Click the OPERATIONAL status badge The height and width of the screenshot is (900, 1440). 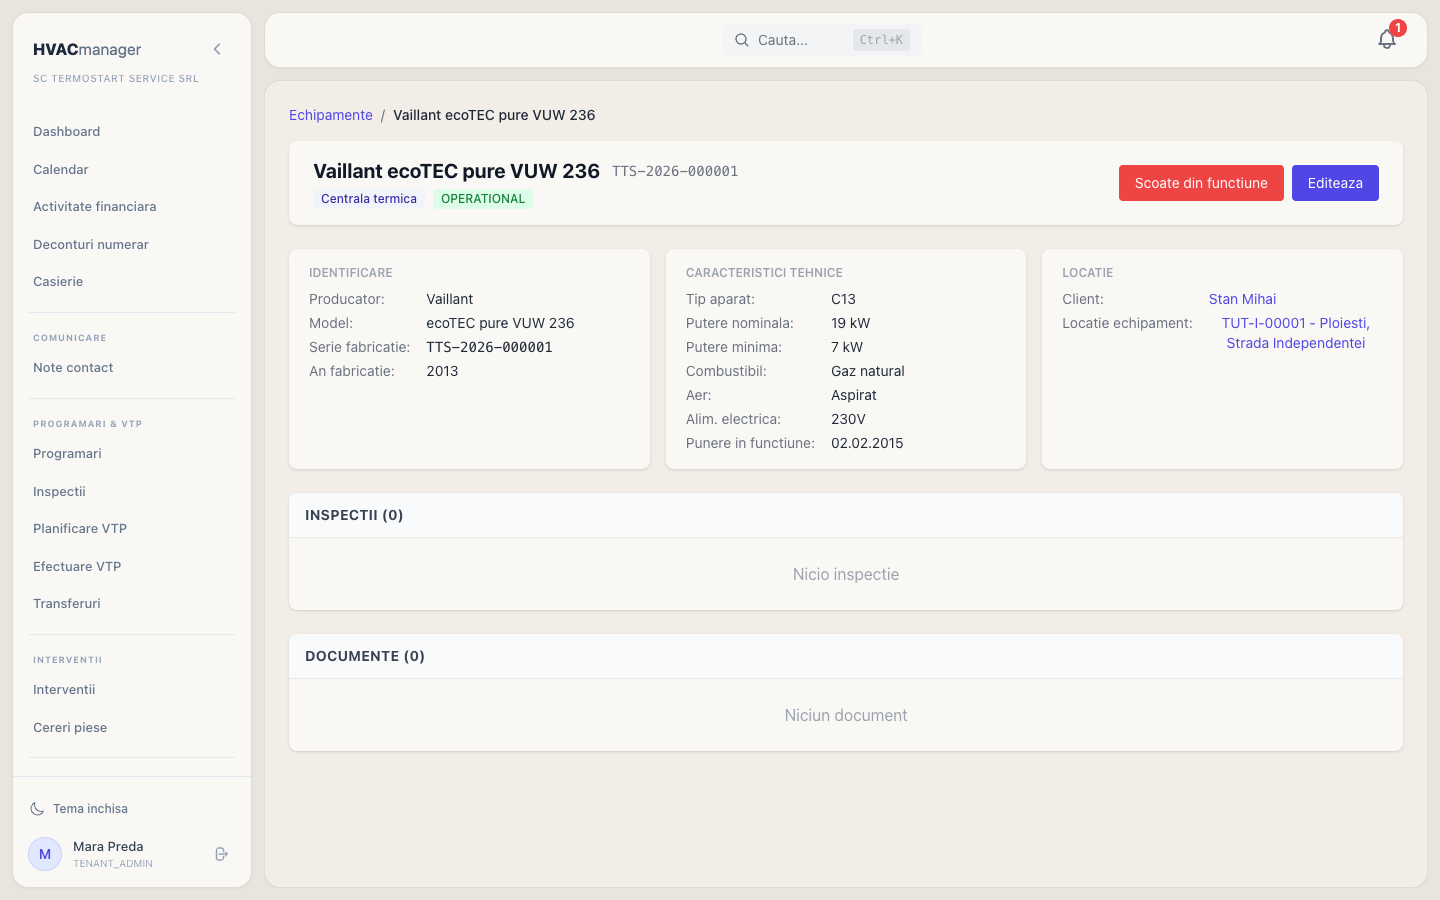(483, 199)
